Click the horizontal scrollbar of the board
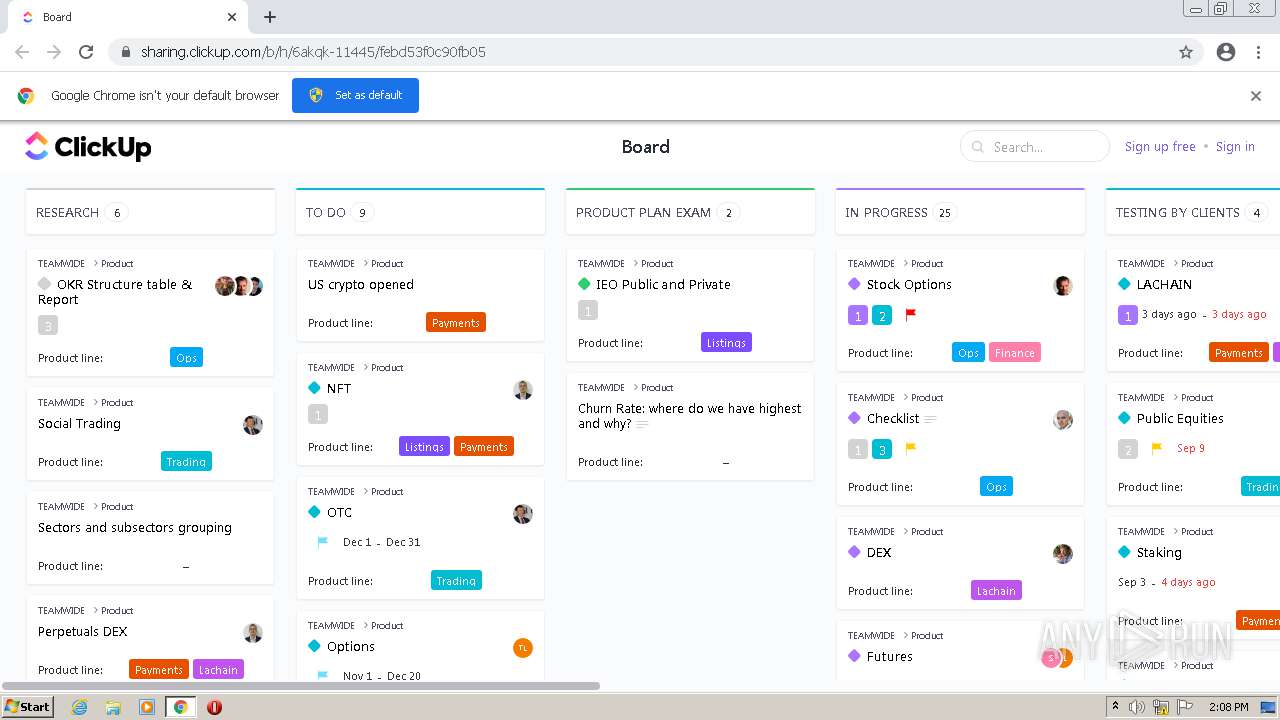 [x=300, y=686]
